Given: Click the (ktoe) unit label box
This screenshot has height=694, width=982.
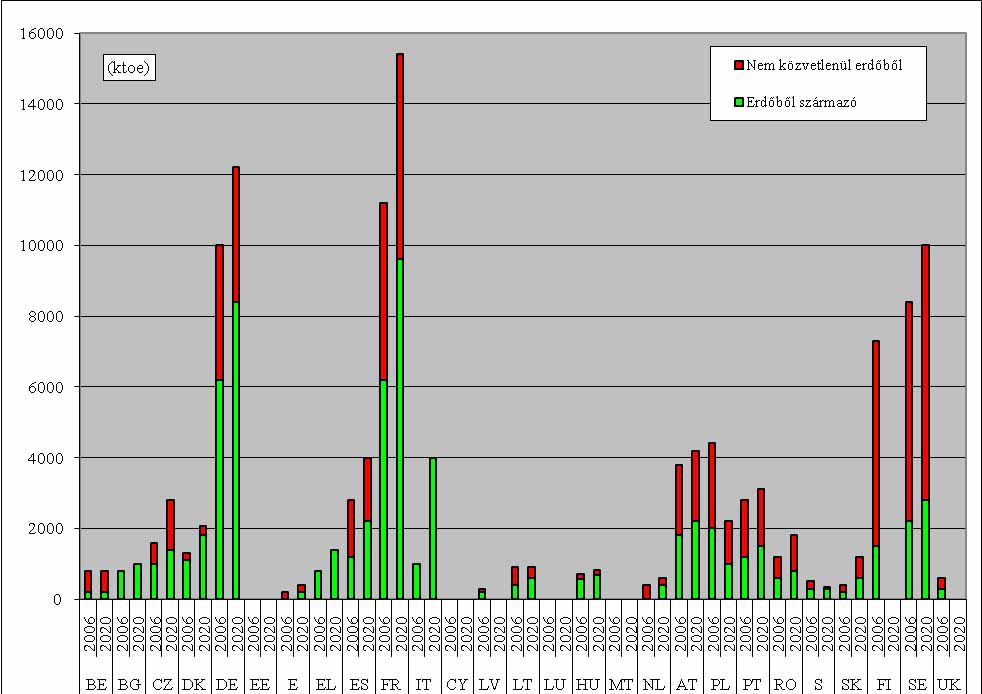Looking at the screenshot, I should pyautogui.click(x=131, y=68).
